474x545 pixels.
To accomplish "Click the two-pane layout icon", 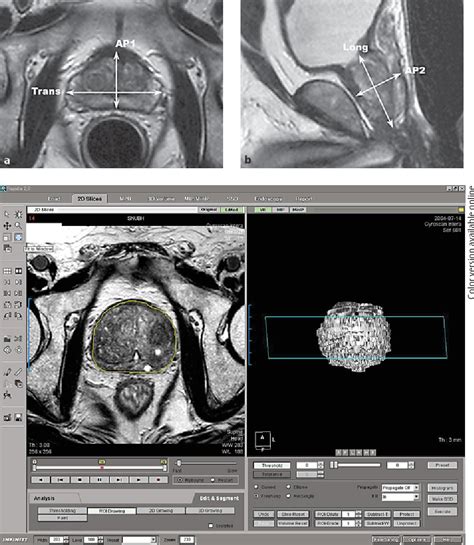I will coord(18,271).
